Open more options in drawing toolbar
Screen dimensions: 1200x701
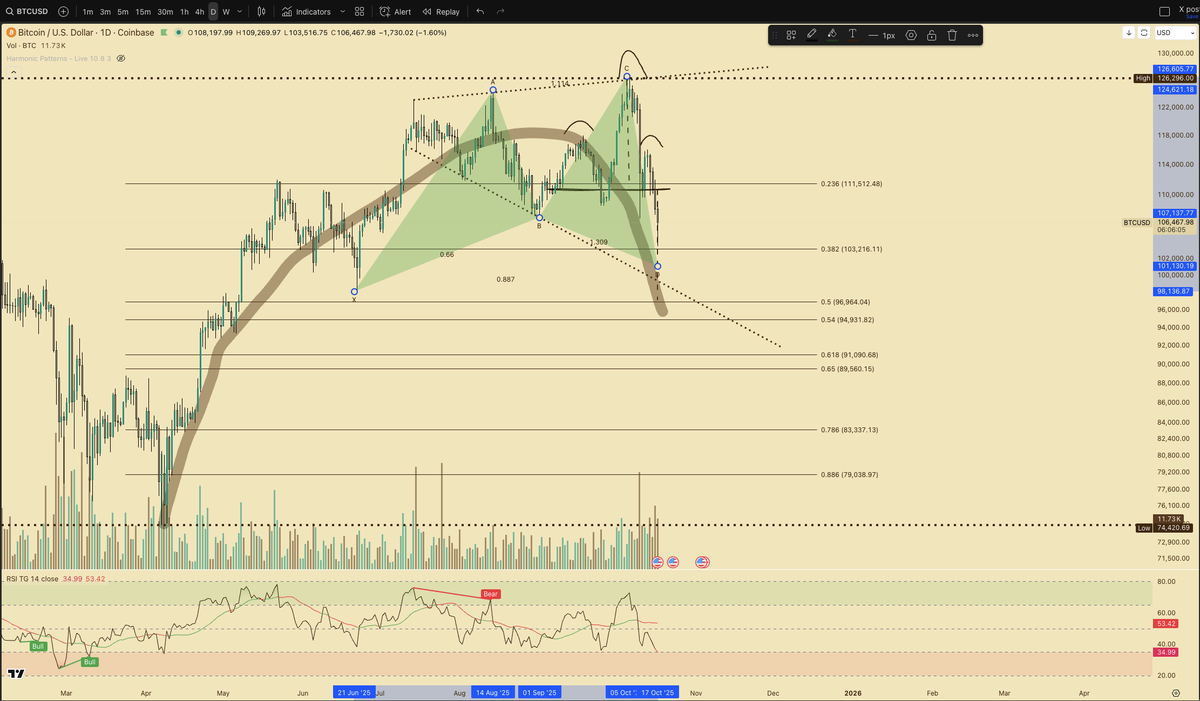(x=972, y=35)
